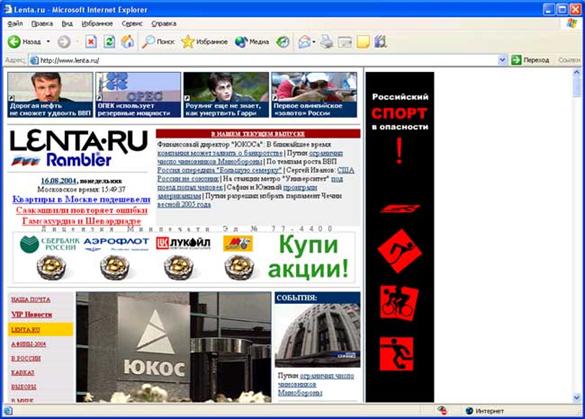The height and width of the screenshot is (419, 585).
Task: Click the Сбербанк России logo
Action: point(50,244)
